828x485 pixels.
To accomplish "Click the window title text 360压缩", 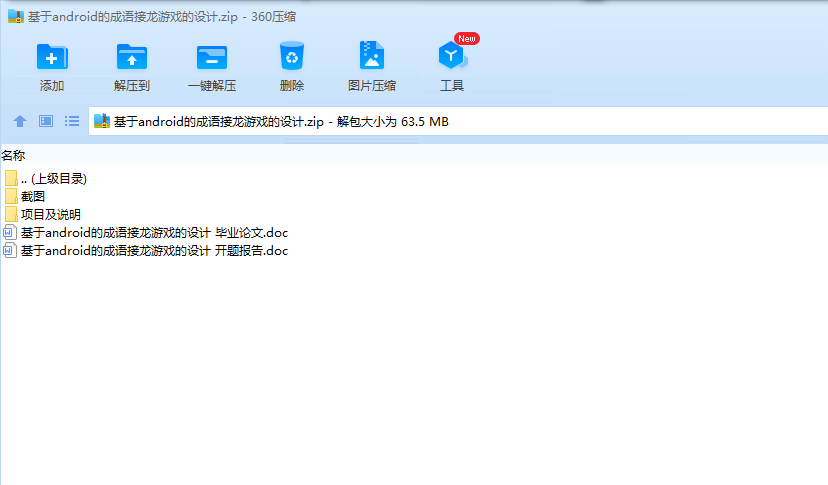I will point(273,17).
